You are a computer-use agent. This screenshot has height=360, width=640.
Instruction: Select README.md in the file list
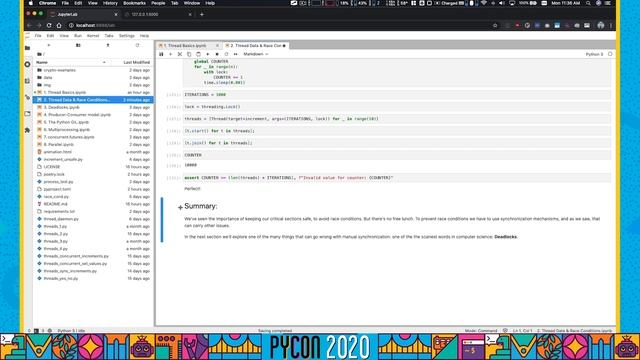[x=93, y=204]
